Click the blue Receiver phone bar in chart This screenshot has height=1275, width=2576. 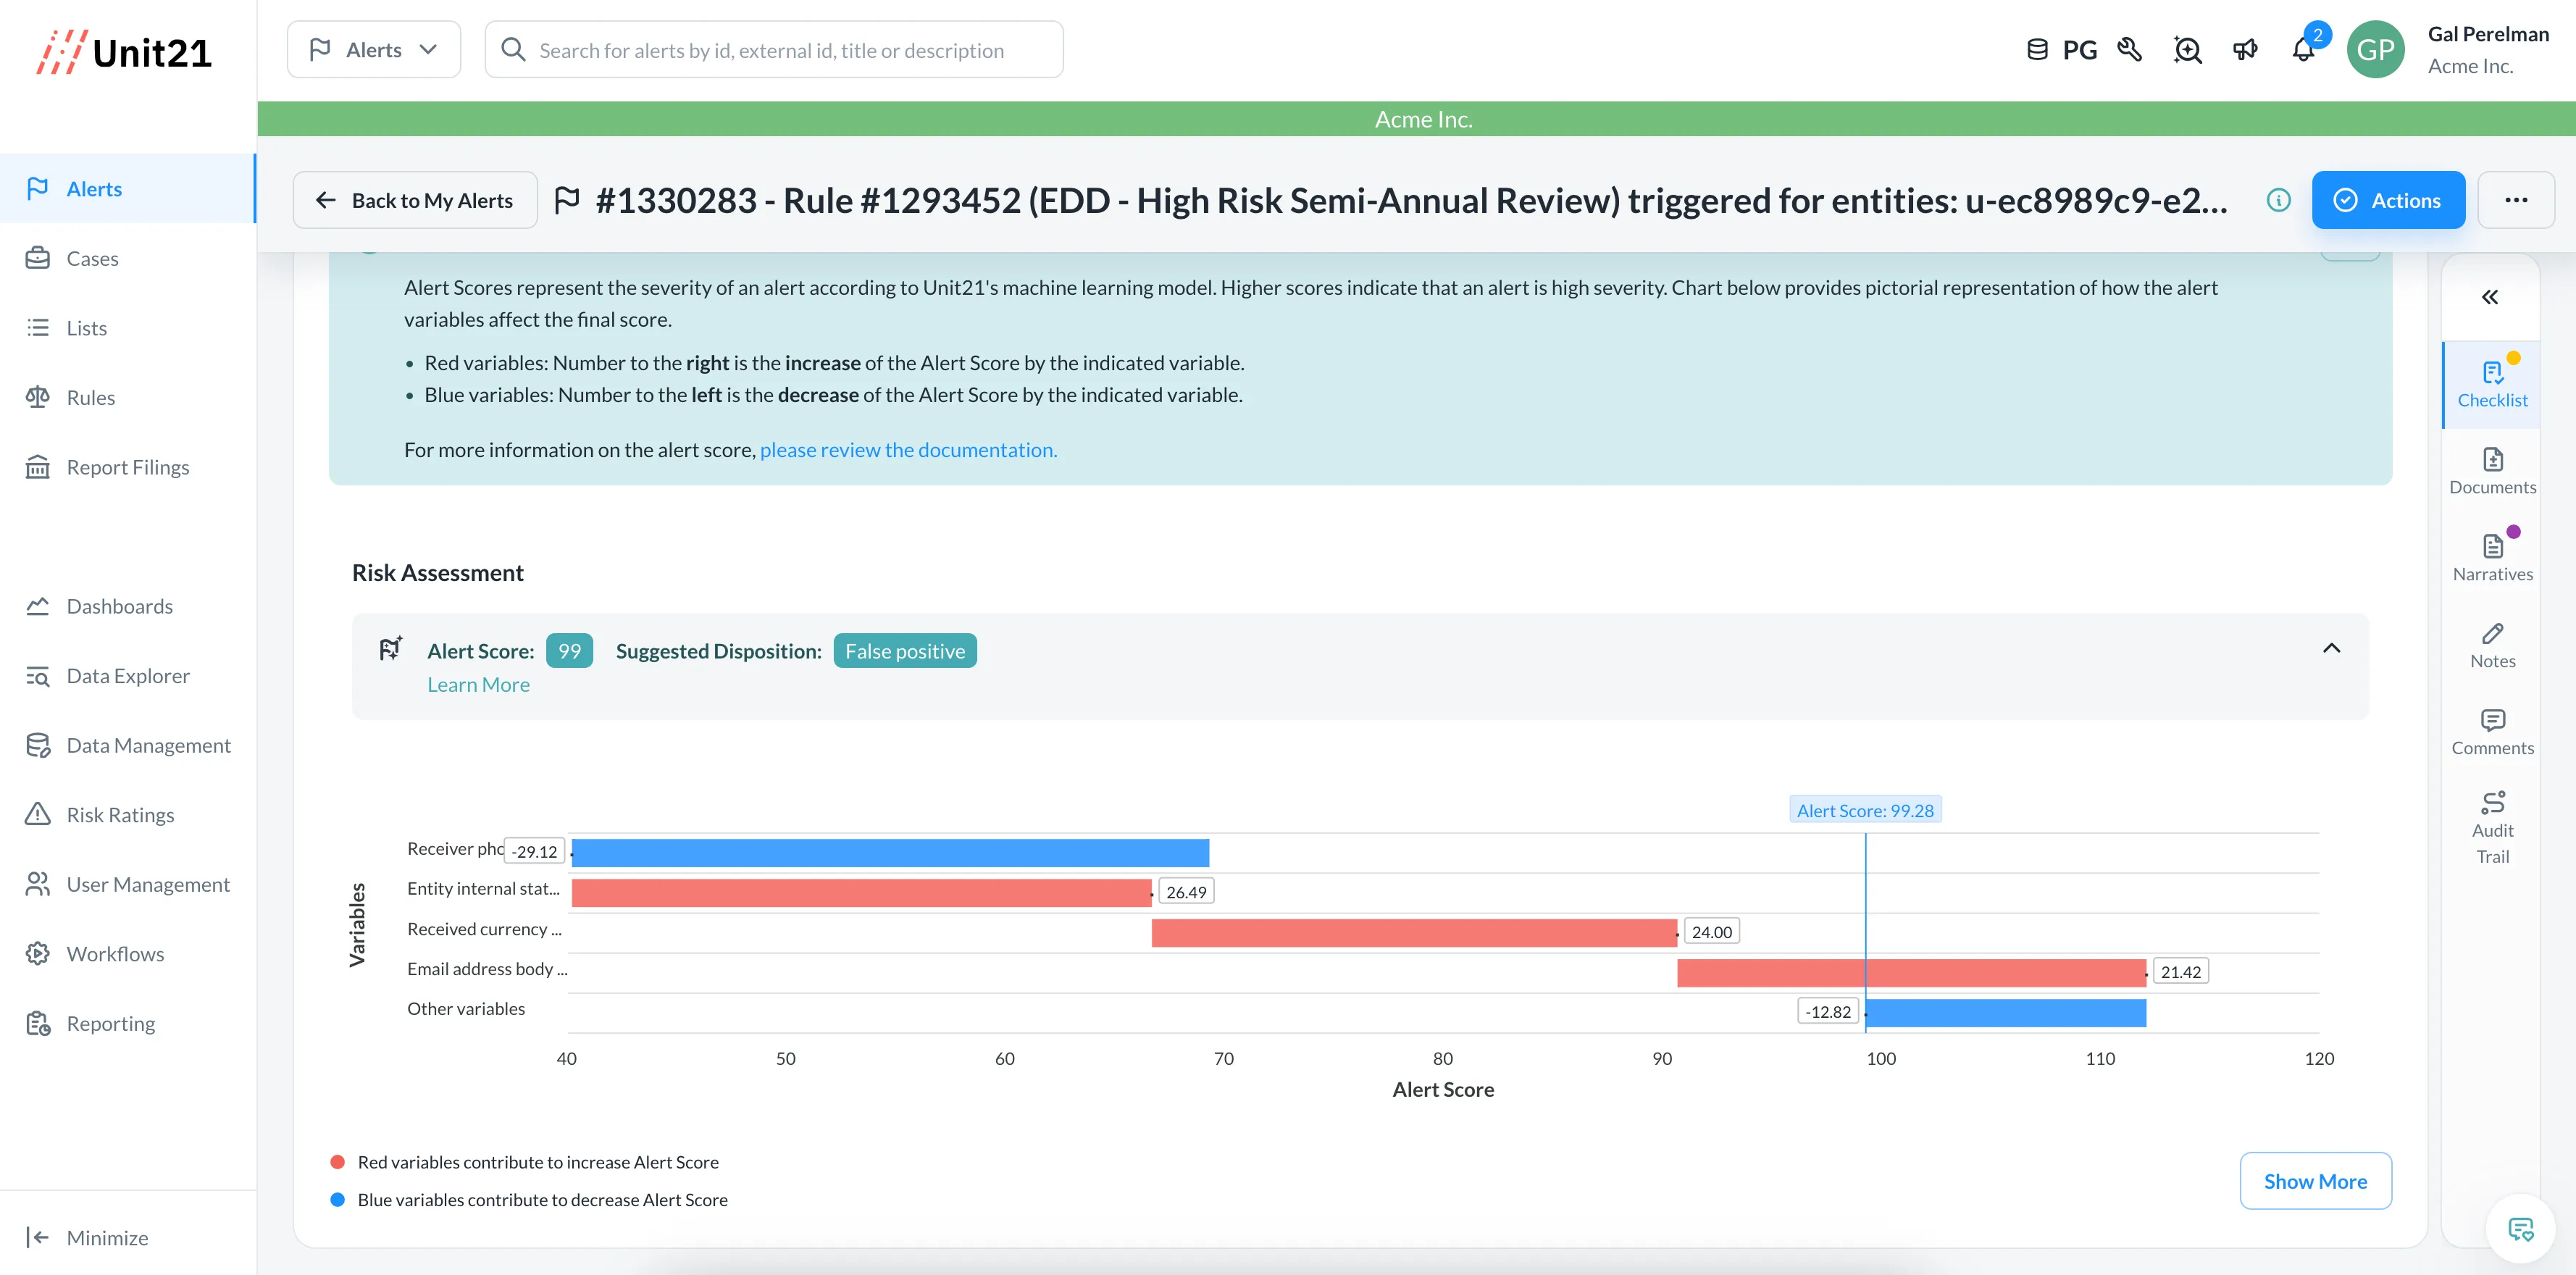890,853
